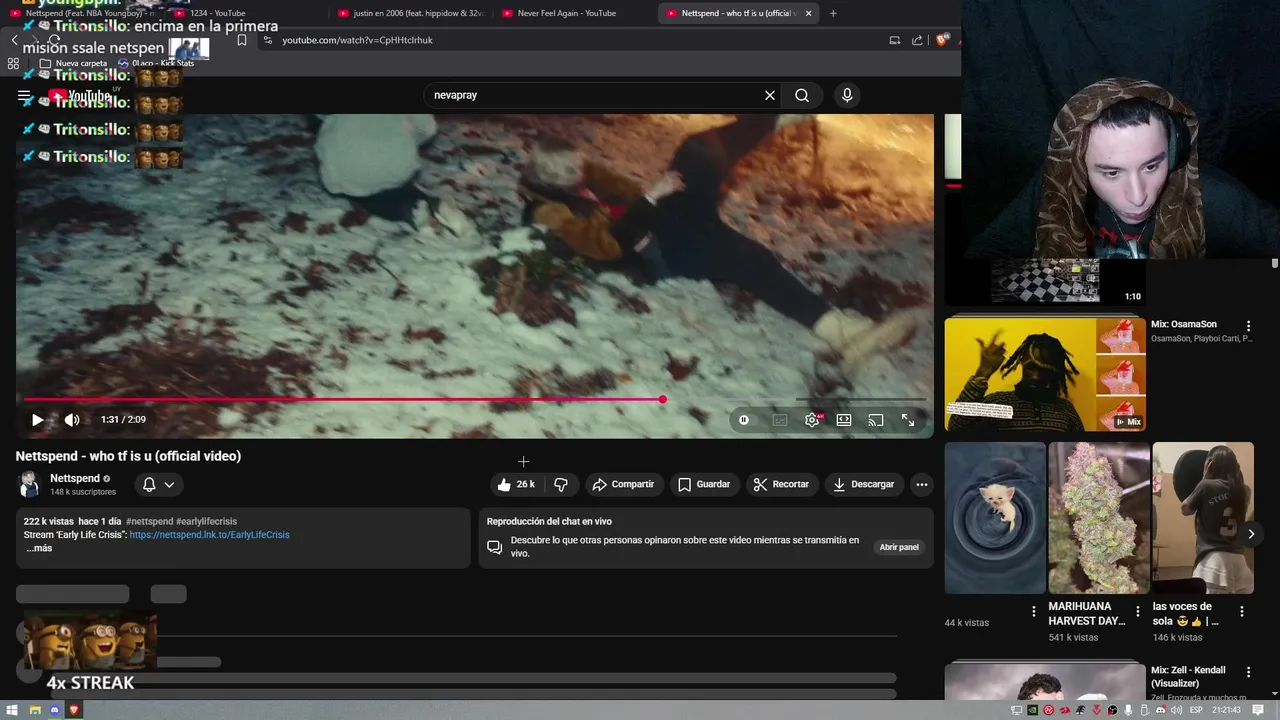Image resolution: width=1280 pixels, height=720 pixels.
Task: Open the las voces de sola short
Action: point(1203,518)
